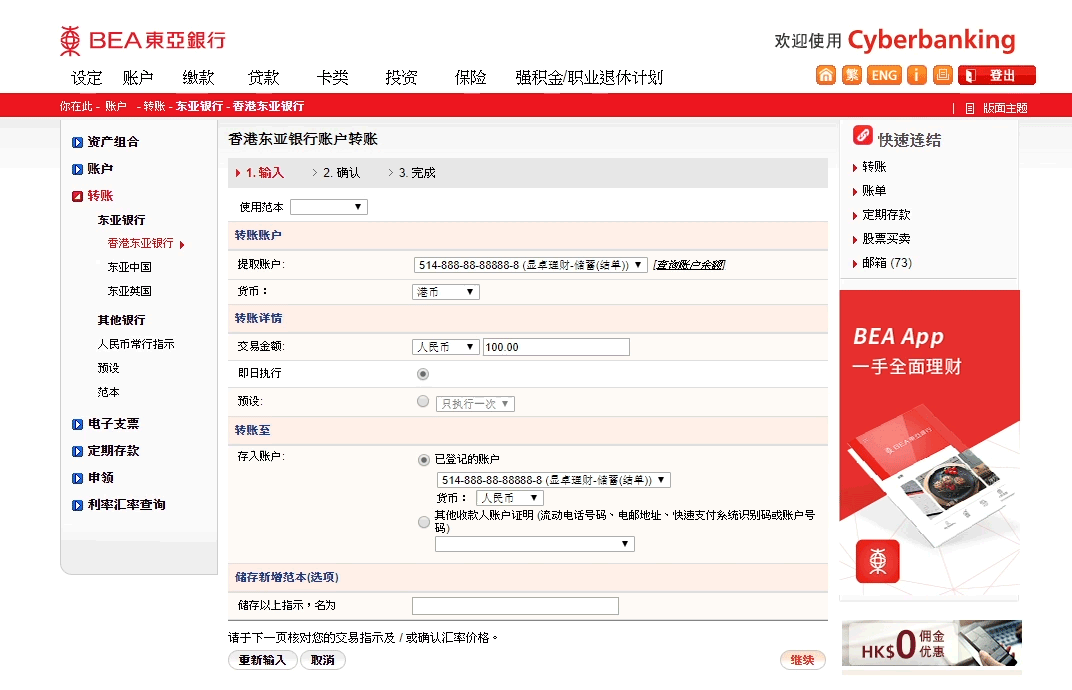Click the BEA App banner
Image resolution: width=1072 pixels, height=690 pixels.
point(929,444)
